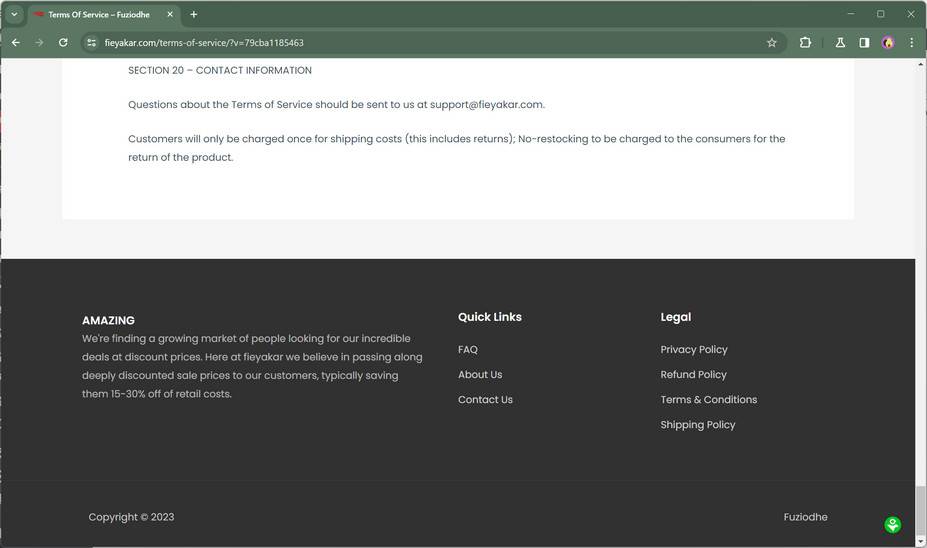Open the Contact Us link
Viewport: 927px width, 548px height.
[x=485, y=400]
